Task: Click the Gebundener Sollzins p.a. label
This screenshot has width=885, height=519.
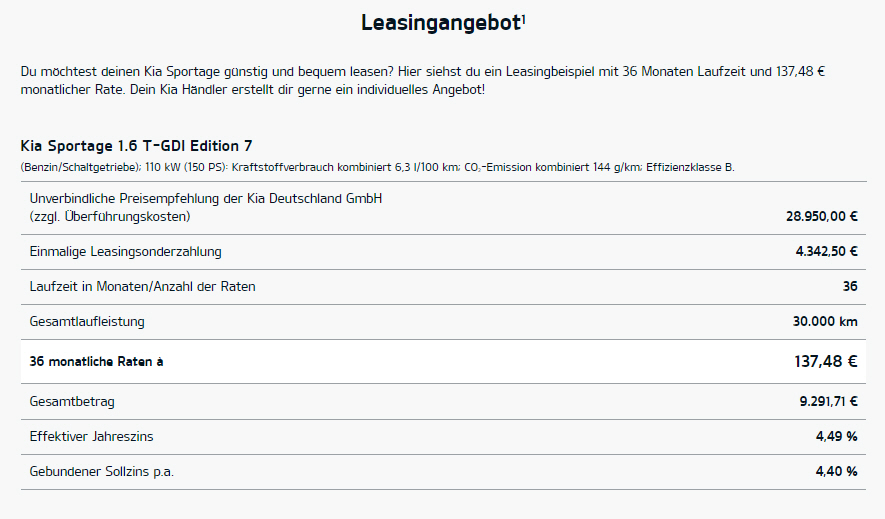Action: pyautogui.click(x=102, y=472)
